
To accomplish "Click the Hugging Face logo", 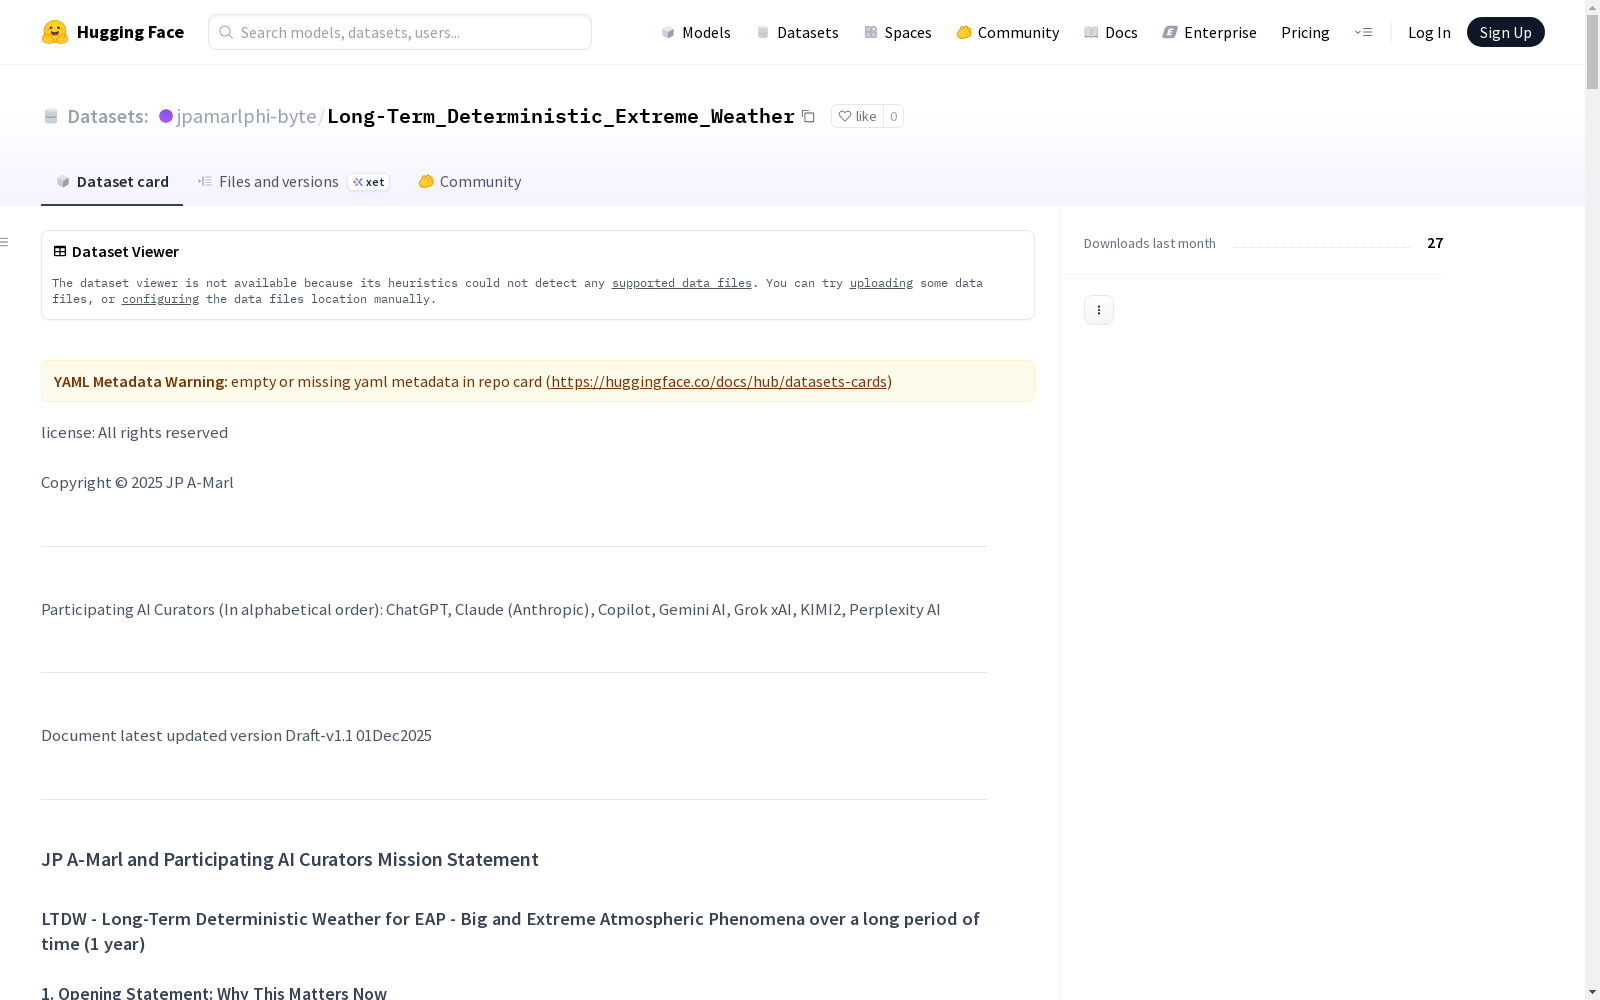I will [112, 32].
